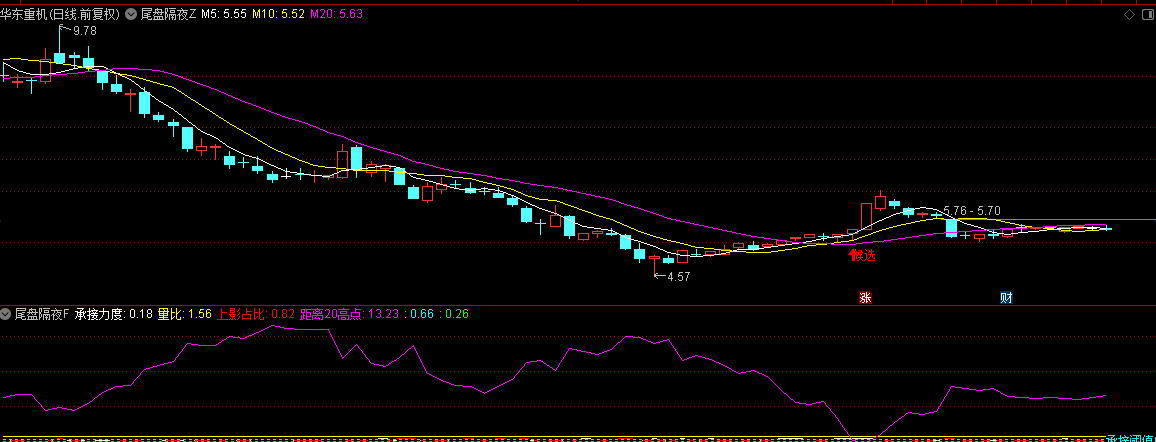
Task: Select the M10: 5.52 moving average label
Action: [x=279, y=14]
